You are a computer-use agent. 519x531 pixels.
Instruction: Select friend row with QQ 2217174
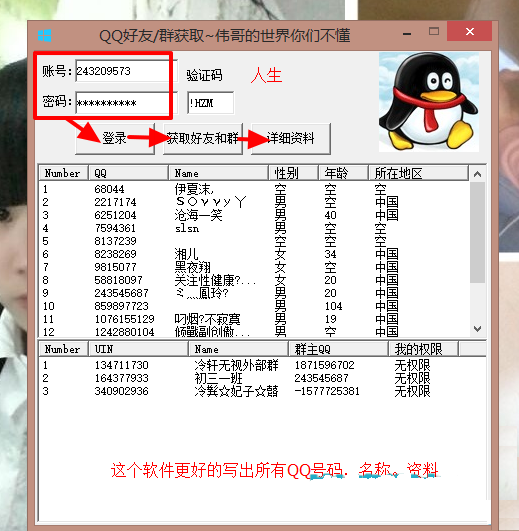coord(254,202)
